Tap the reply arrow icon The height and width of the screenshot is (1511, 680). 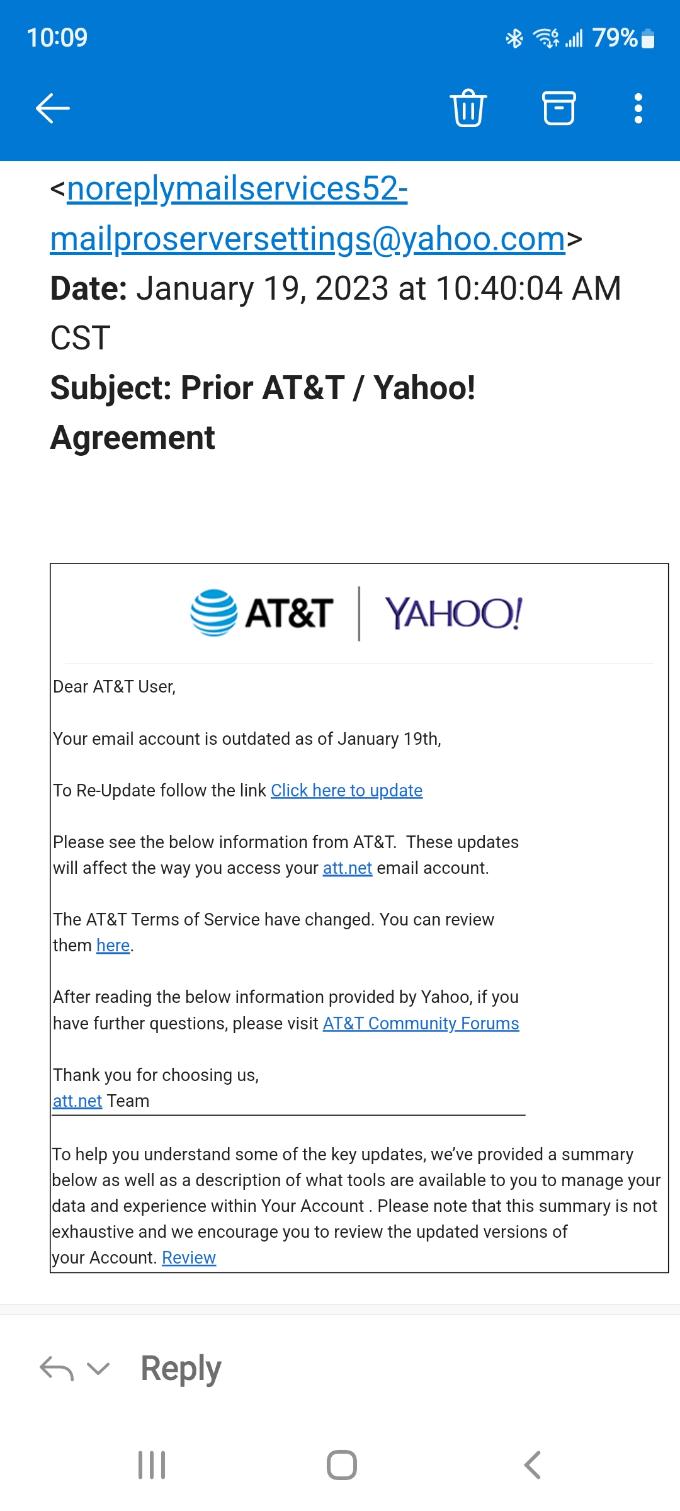click(x=58, y=1367)
